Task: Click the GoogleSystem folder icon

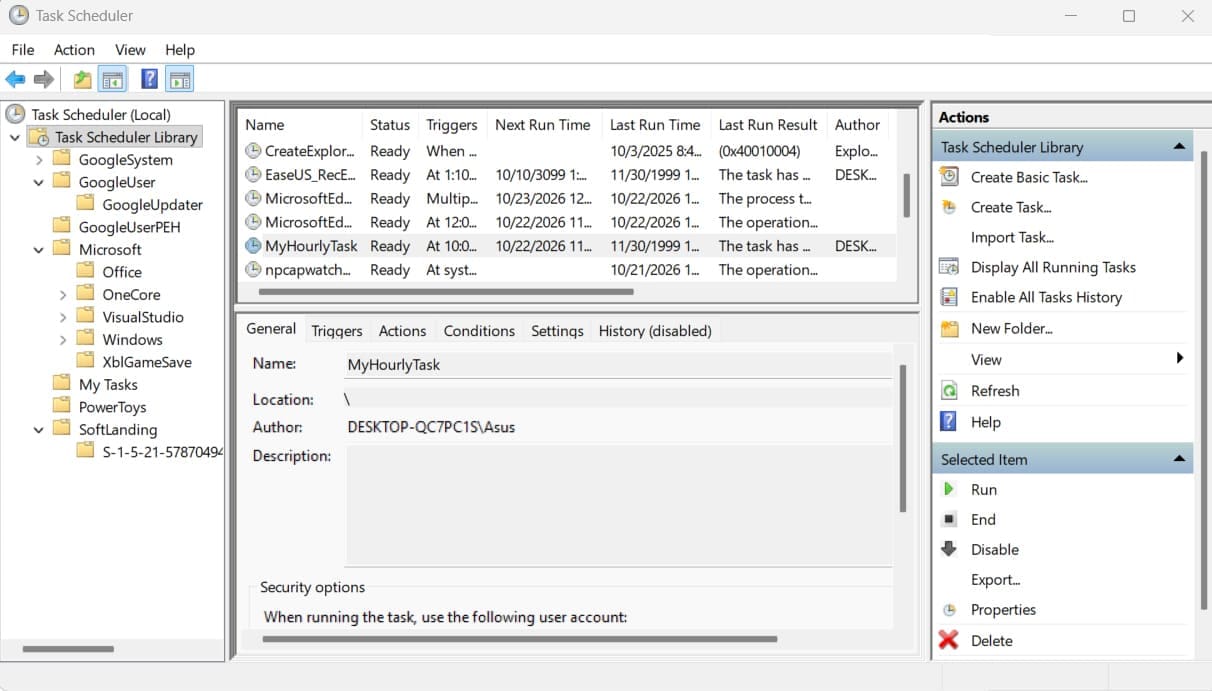Action: pyautogui.click(x=62, y=159)
